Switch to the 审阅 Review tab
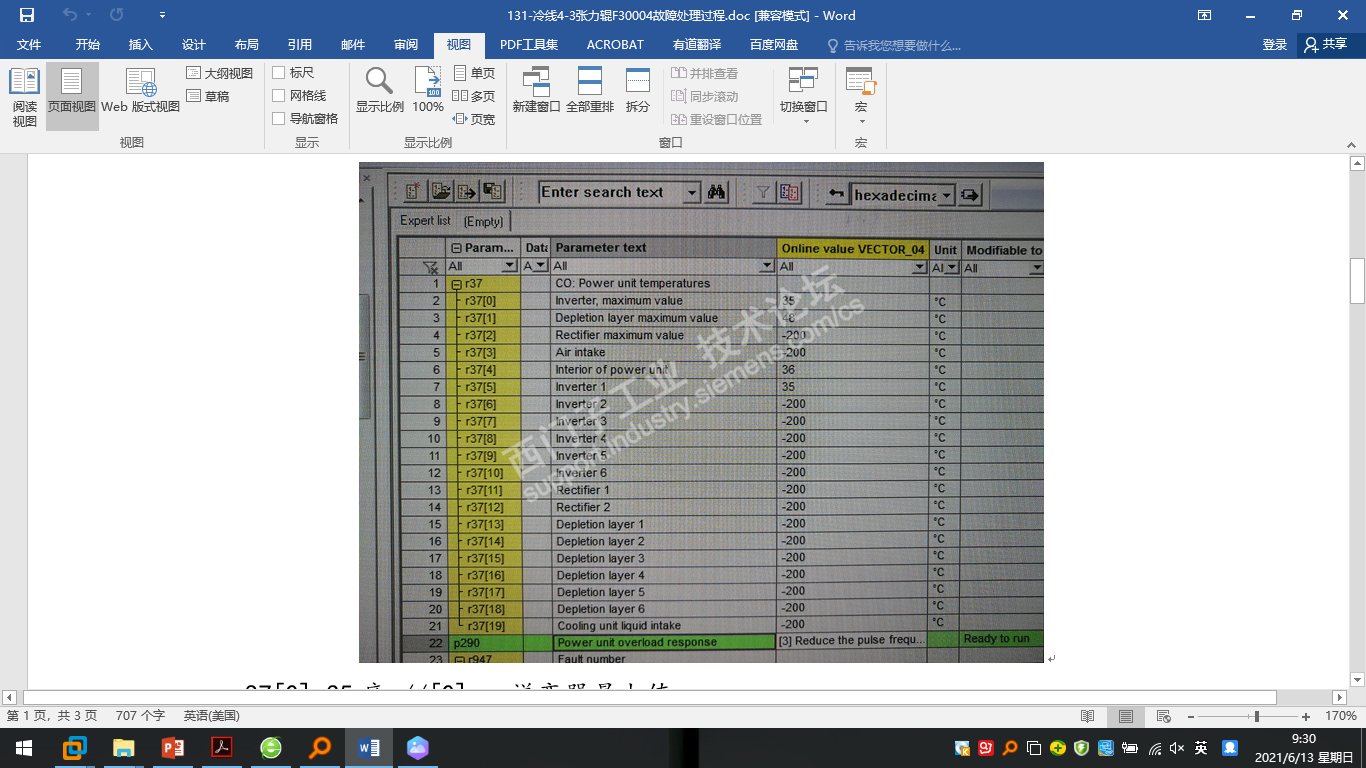 click(x=406, y=45)
